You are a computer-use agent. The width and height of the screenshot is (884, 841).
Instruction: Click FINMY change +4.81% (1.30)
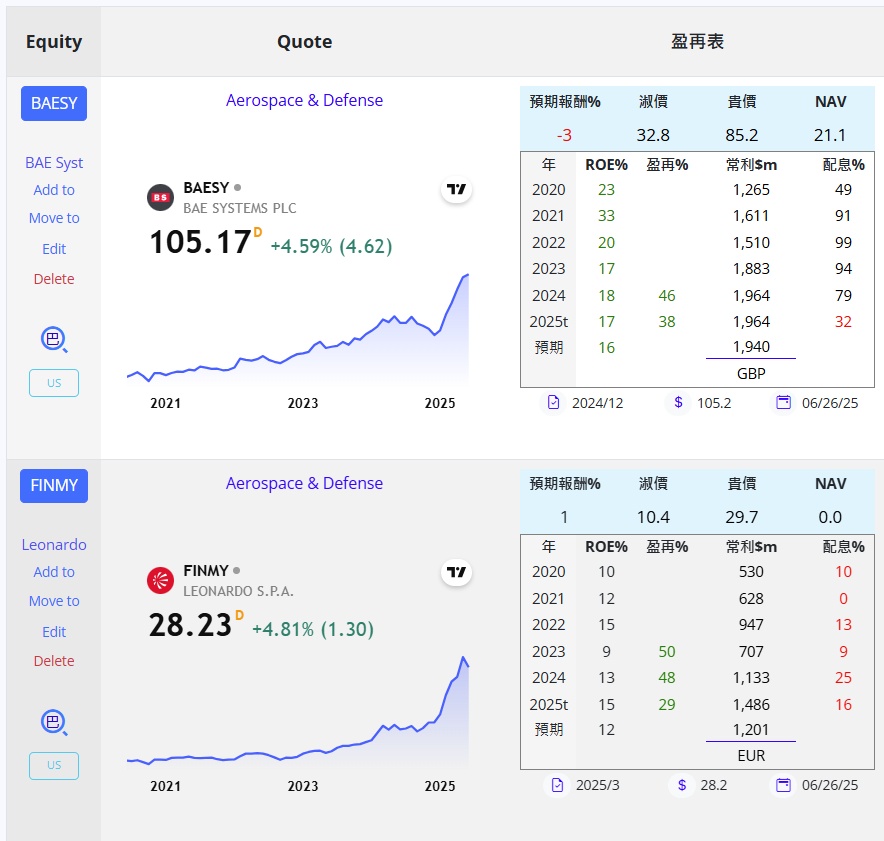[x=313, y=629]
